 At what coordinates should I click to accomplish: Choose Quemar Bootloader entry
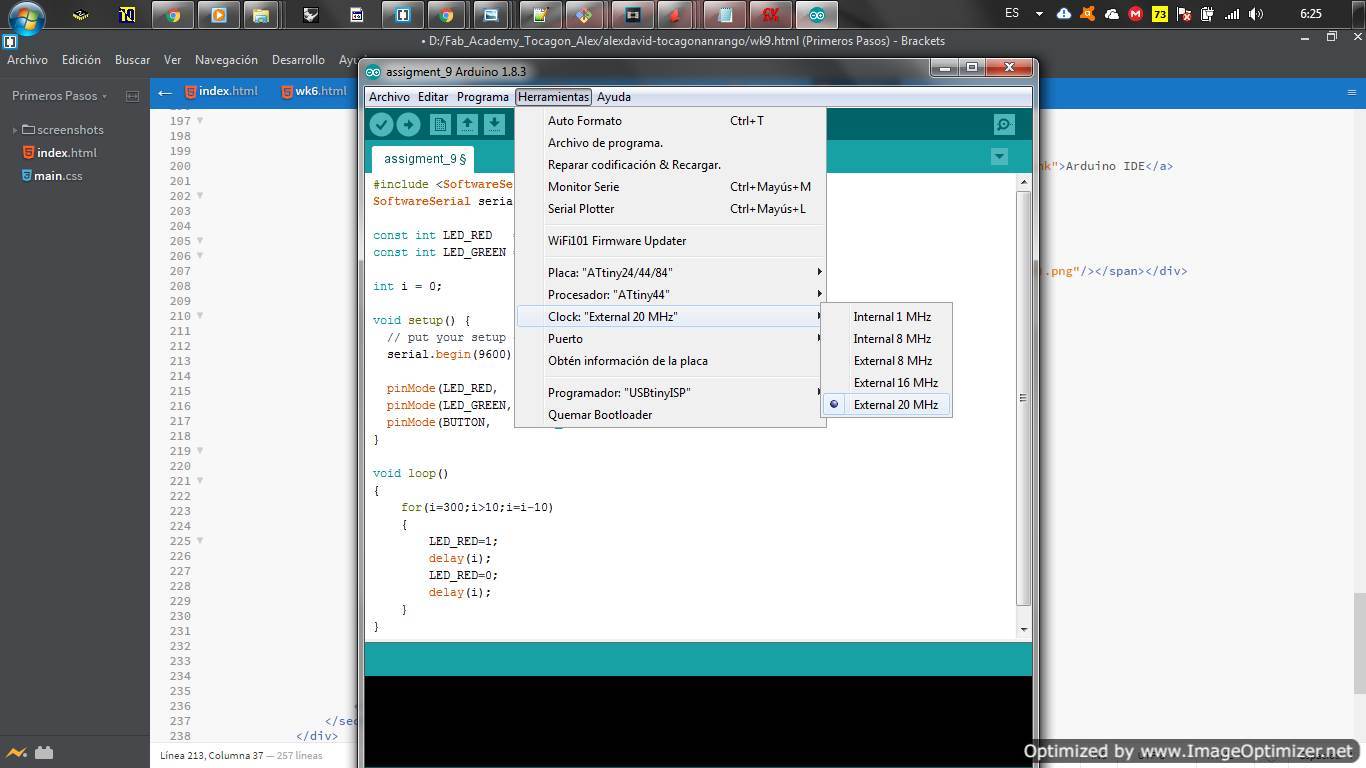(670, 415)
